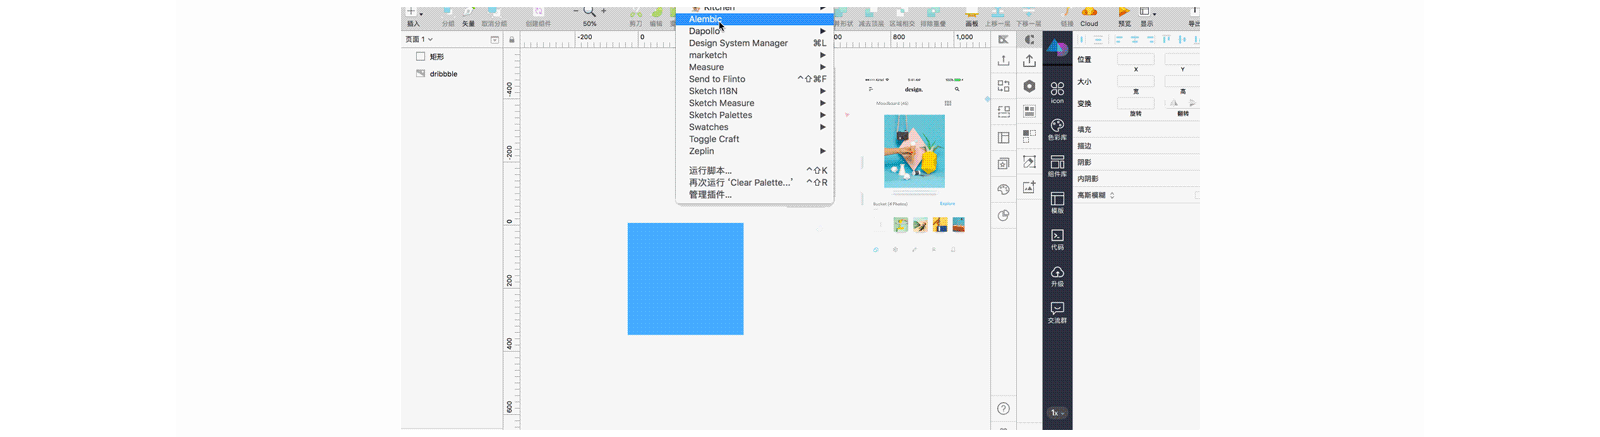Click the zoom magnifier showing 50%

pos(590,16)
